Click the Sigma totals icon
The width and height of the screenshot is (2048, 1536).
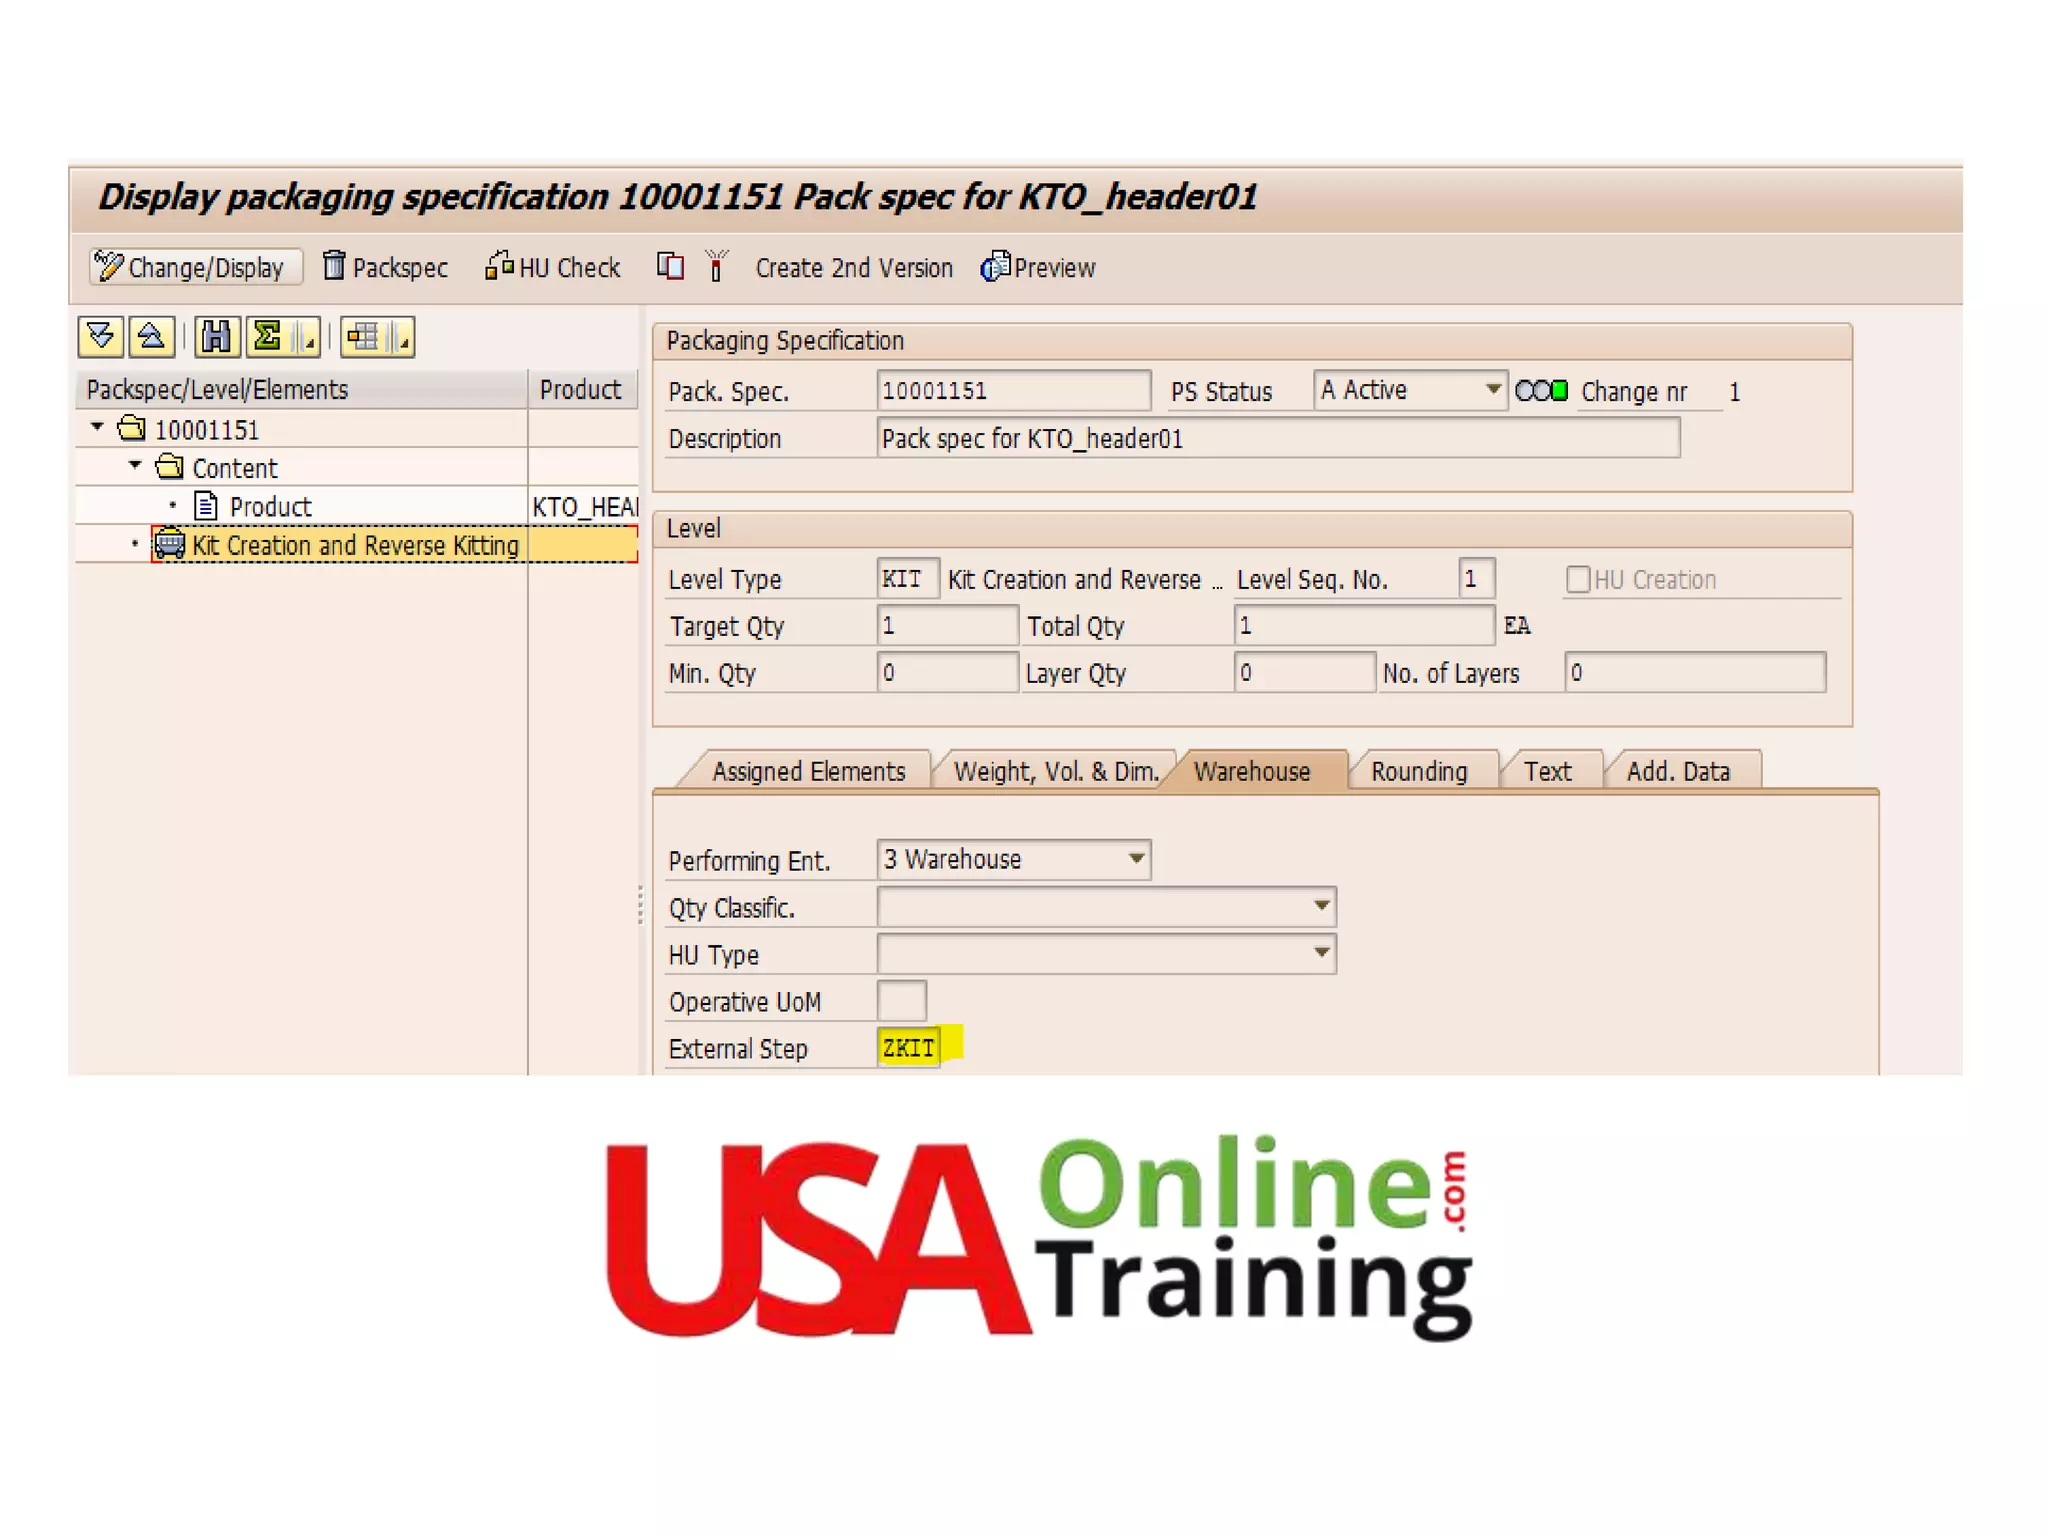[268, 336]
